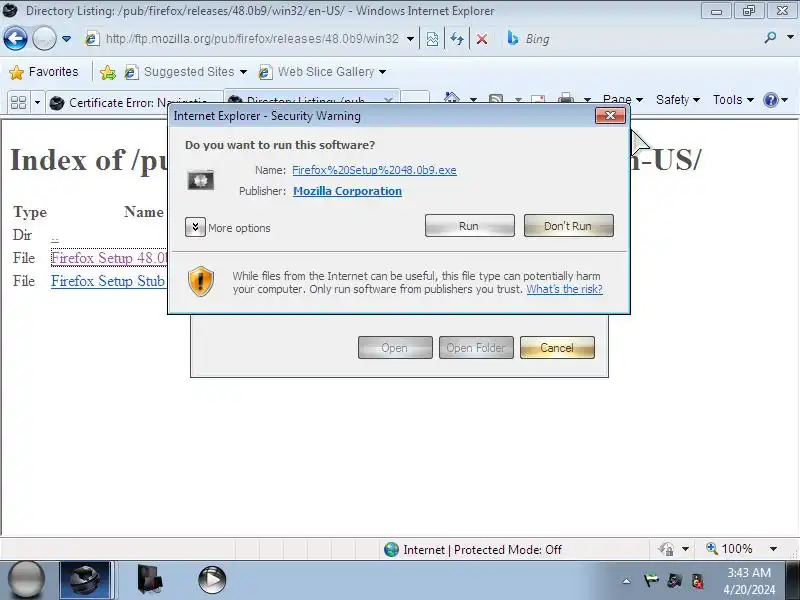Click Run in the Security Warning
The width and height of the screenshot is (800, 600).
(x=469, y=226)
